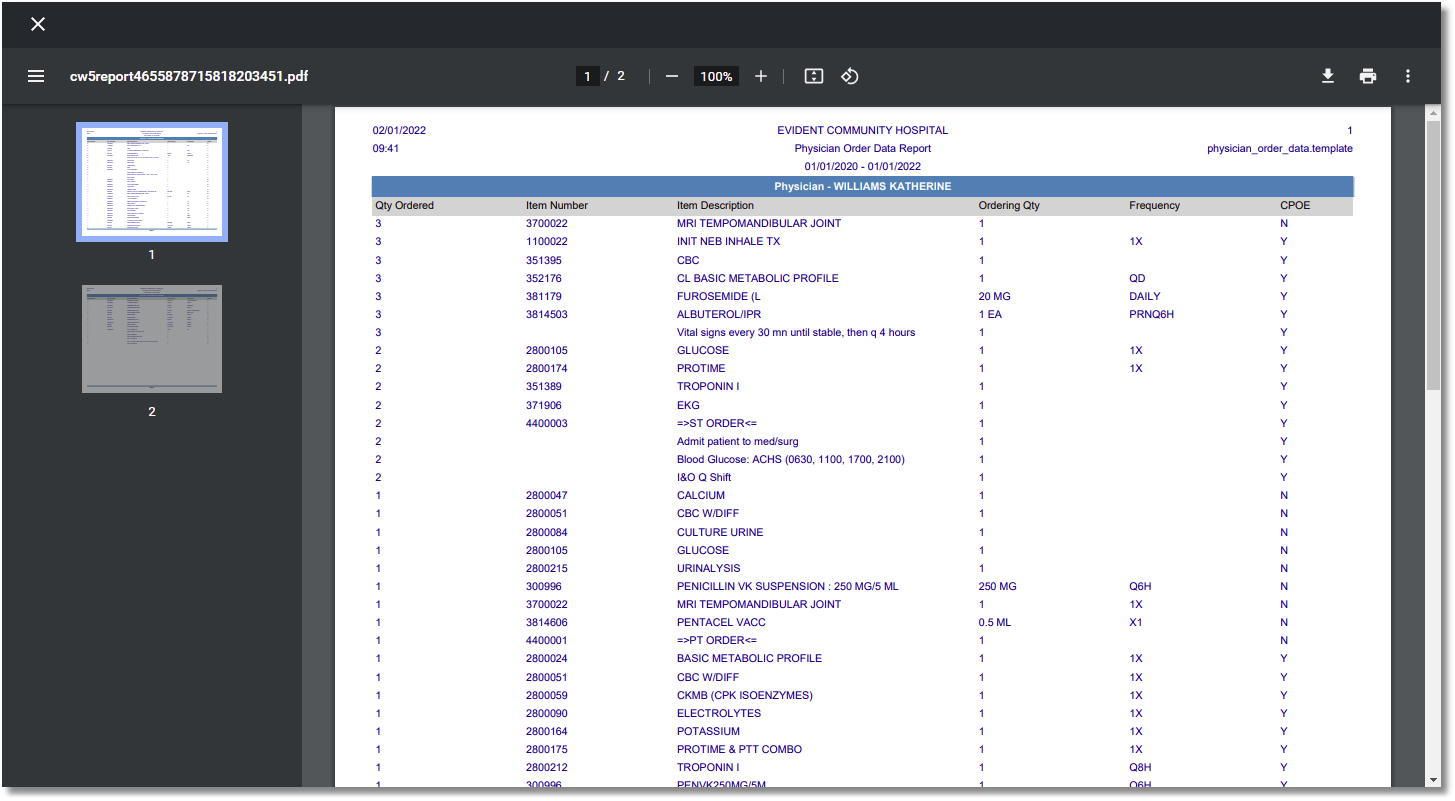
Task: Click CL BASIC METABOLIC PROFILE row text
Action: tap(758, 278)
